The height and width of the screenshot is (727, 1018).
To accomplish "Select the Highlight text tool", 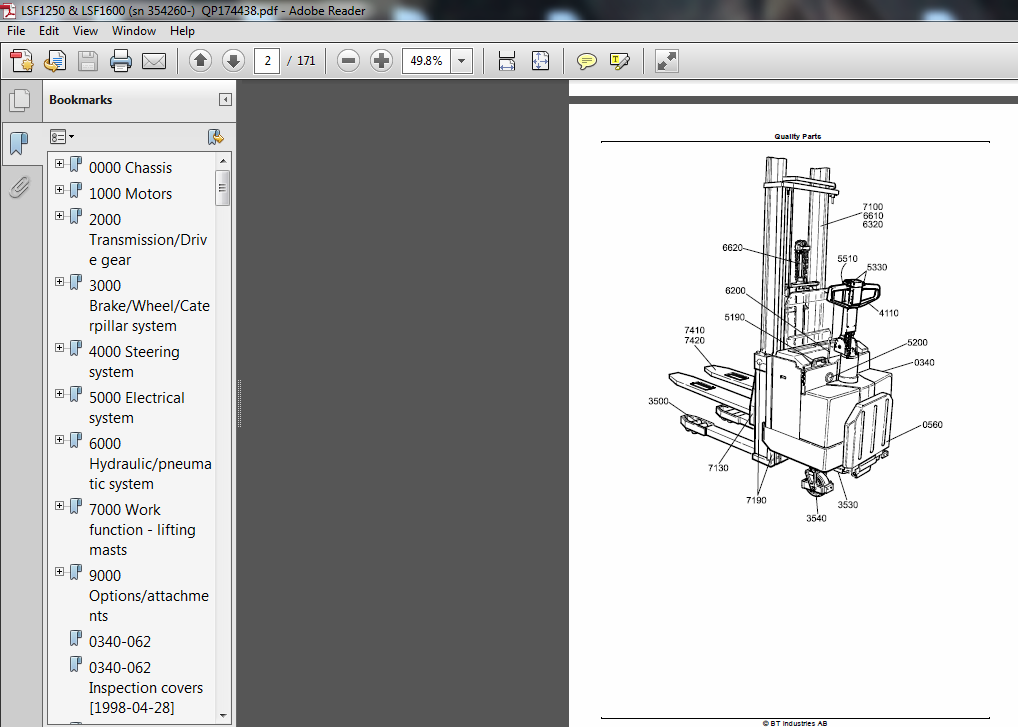I will pos(620,62).
